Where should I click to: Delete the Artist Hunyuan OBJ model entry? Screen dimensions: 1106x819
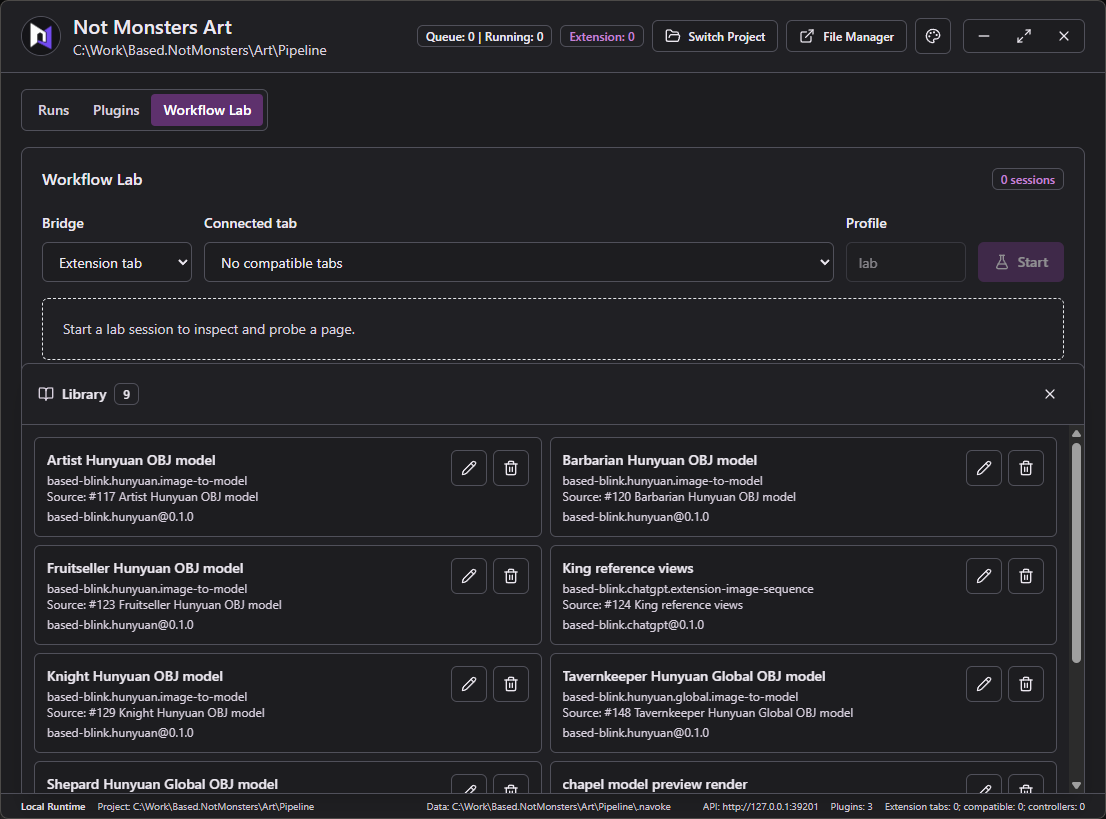point(511,468)
